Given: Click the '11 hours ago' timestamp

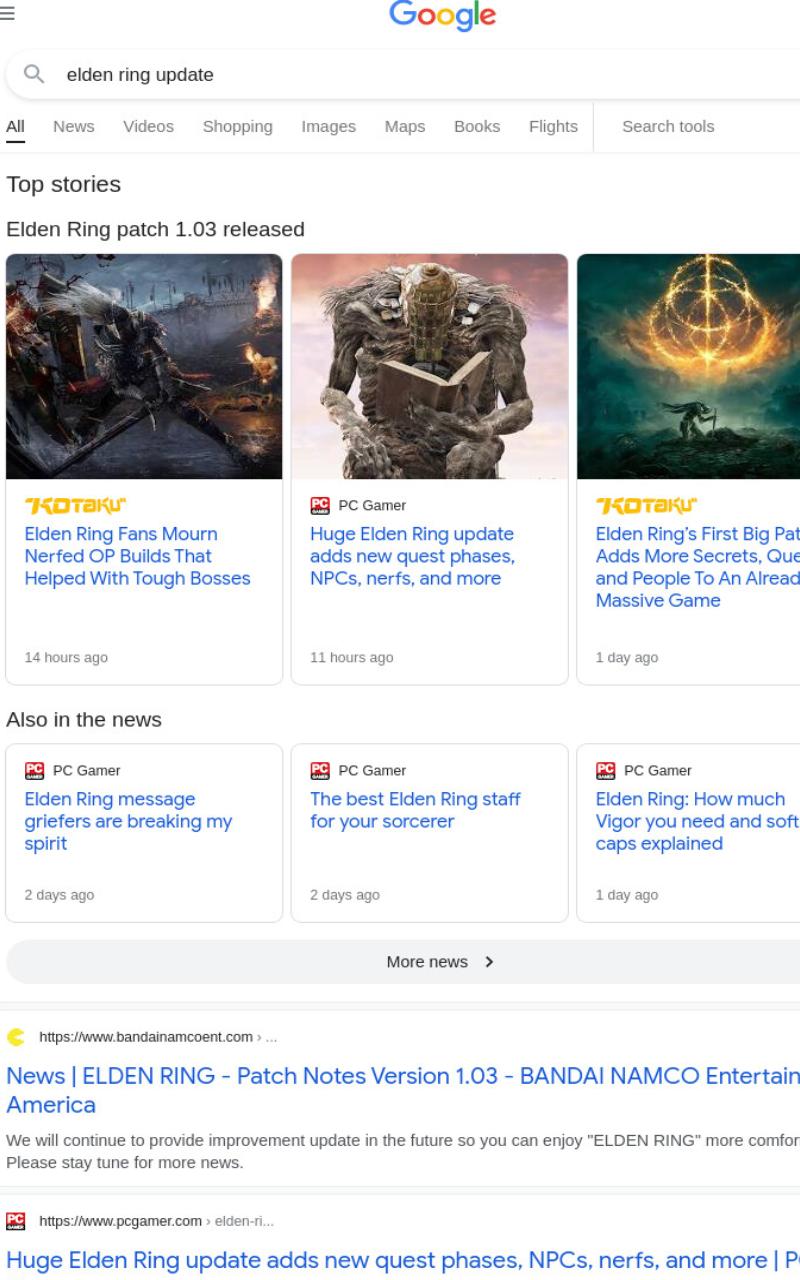Looking at the screenshot, I should (x=352, y=657).
